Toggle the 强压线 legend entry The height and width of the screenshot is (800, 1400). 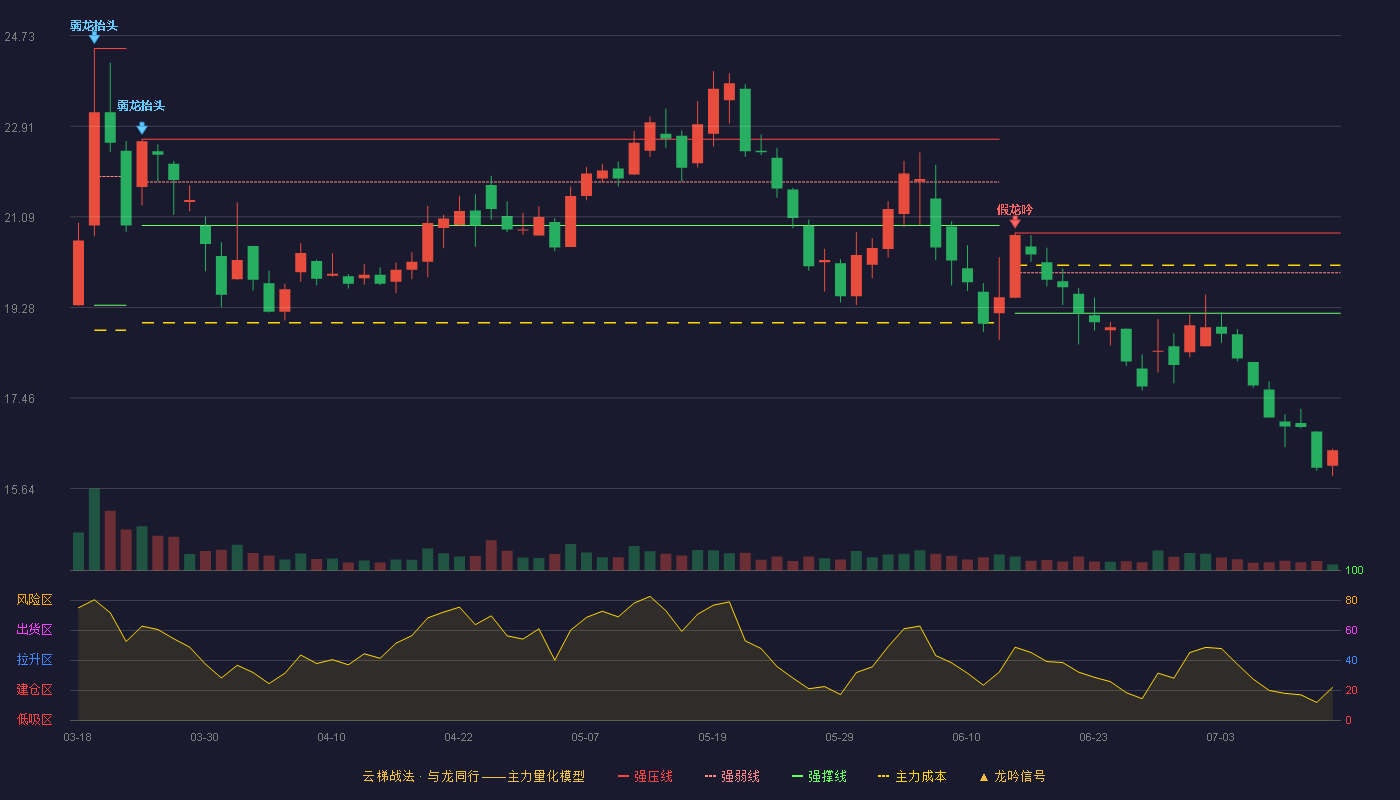pyautogui.click(x=645, y=776)
